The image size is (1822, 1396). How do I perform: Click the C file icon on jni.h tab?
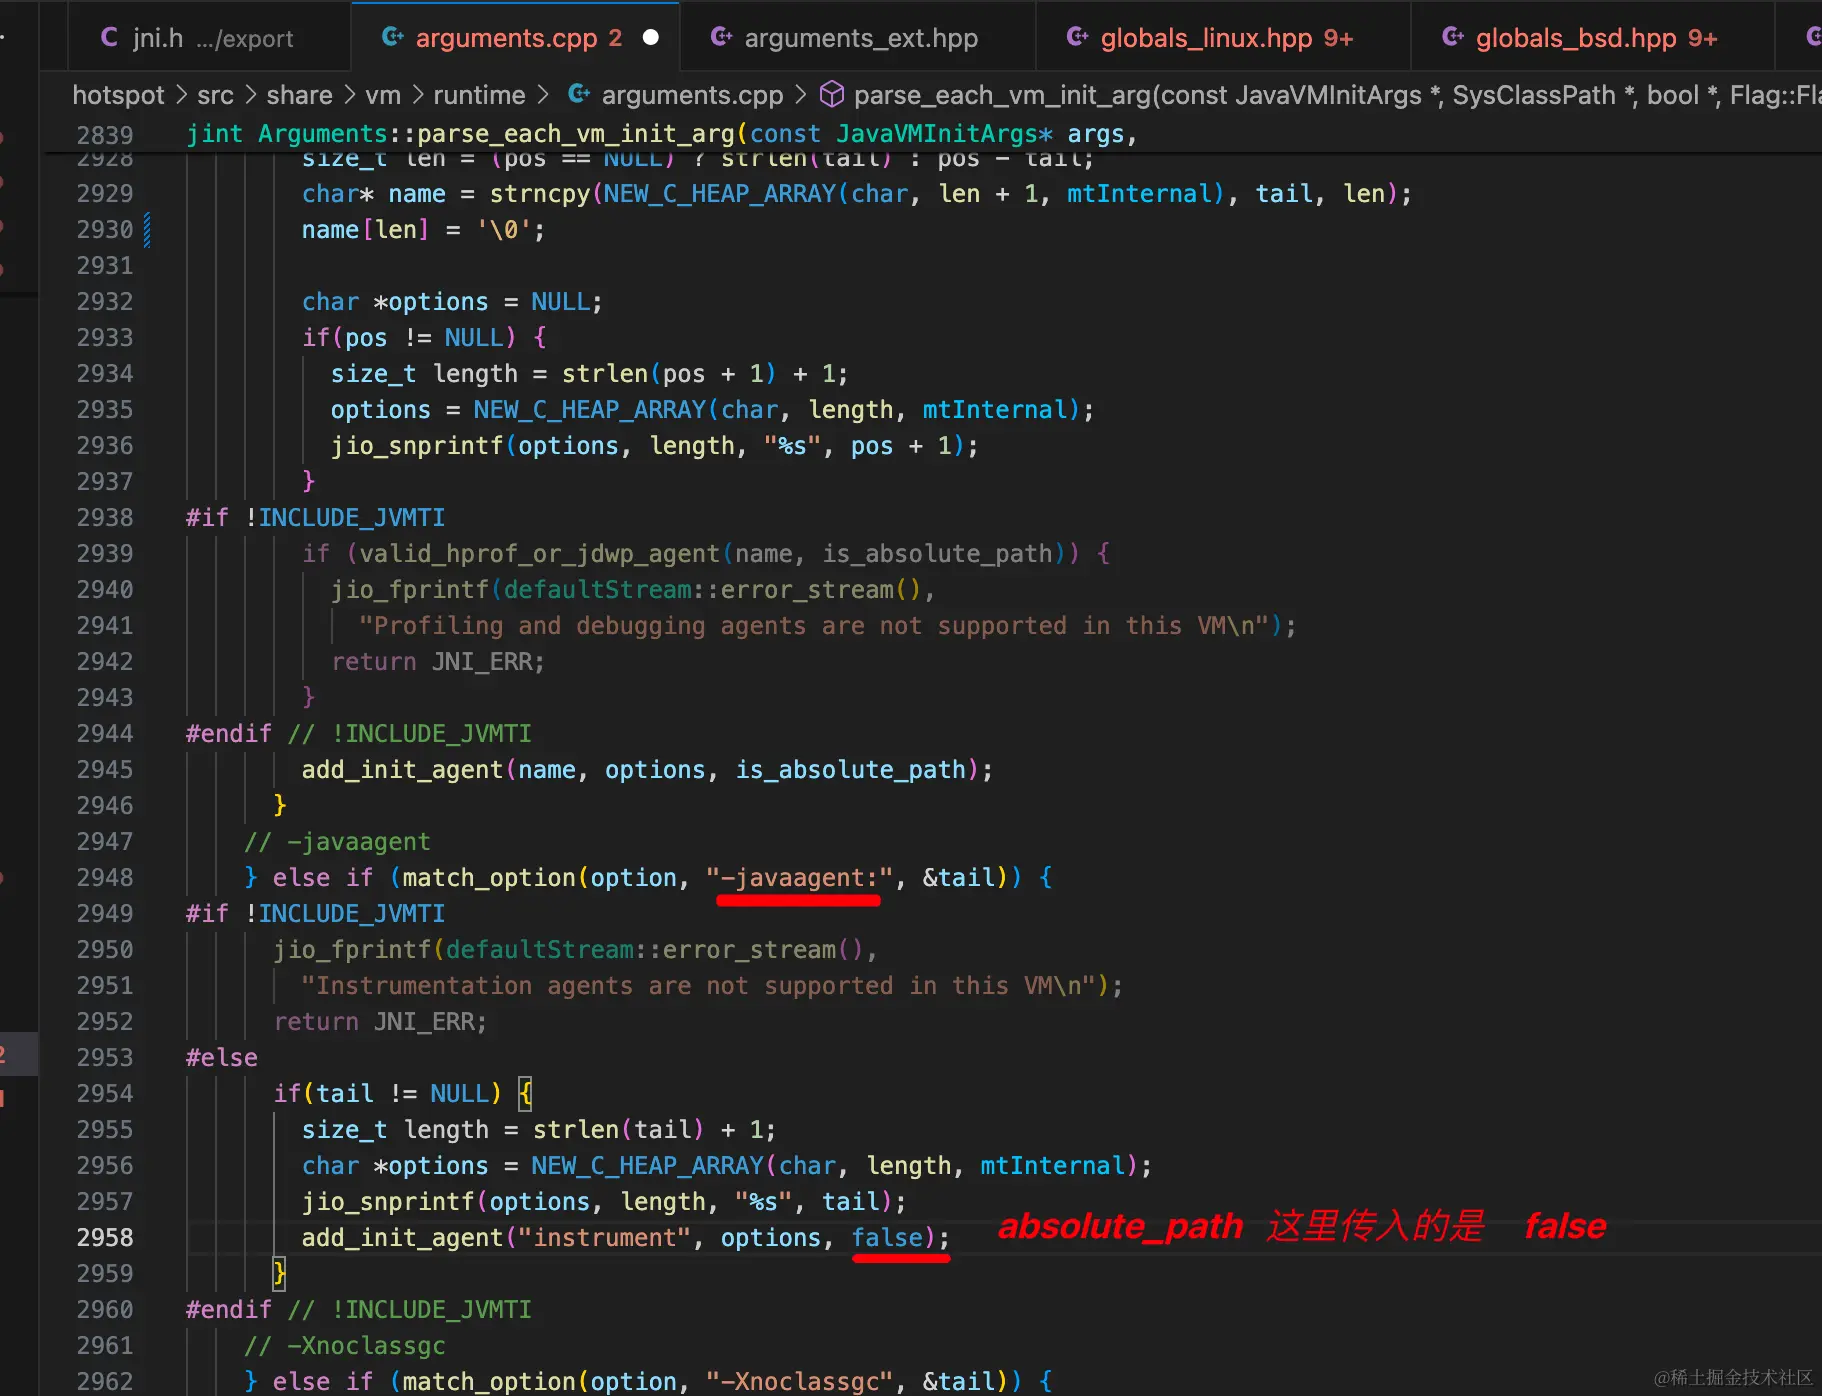110,38
